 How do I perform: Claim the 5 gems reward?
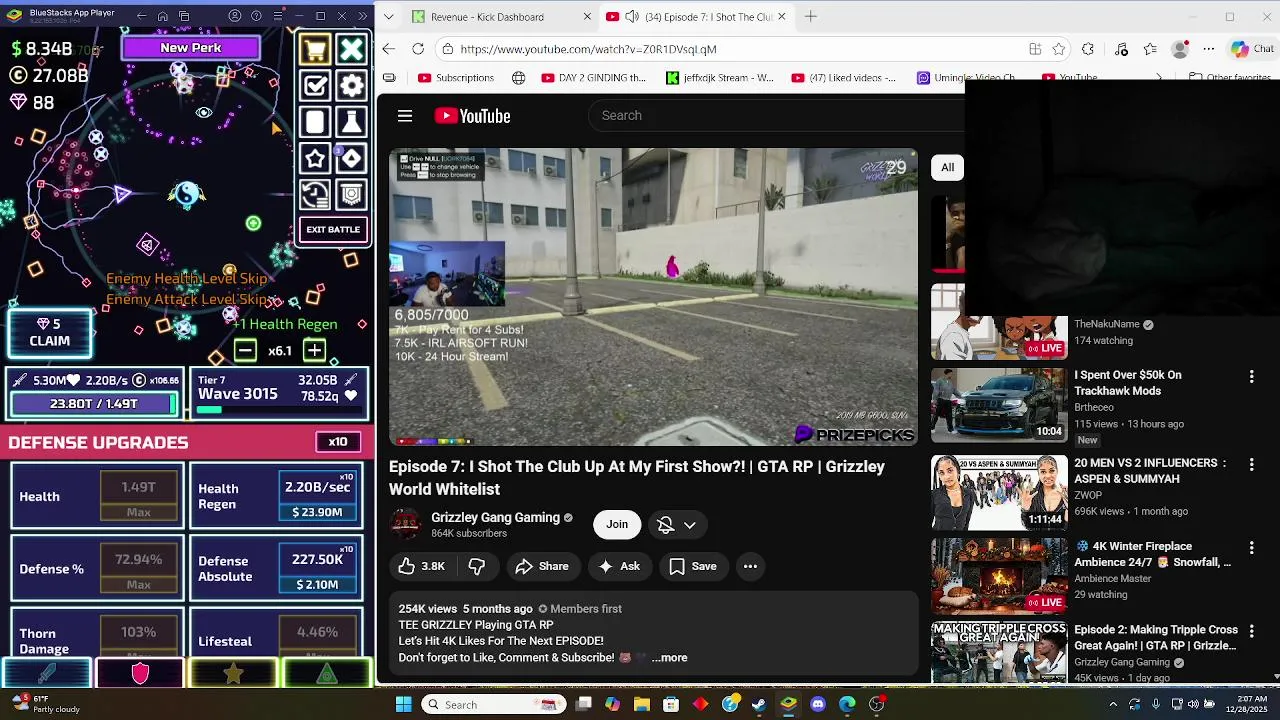(x=50, y=333)
